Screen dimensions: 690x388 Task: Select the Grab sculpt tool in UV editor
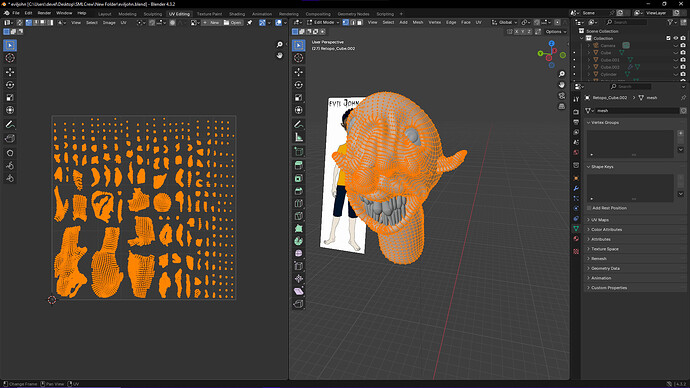coord(10,153)
